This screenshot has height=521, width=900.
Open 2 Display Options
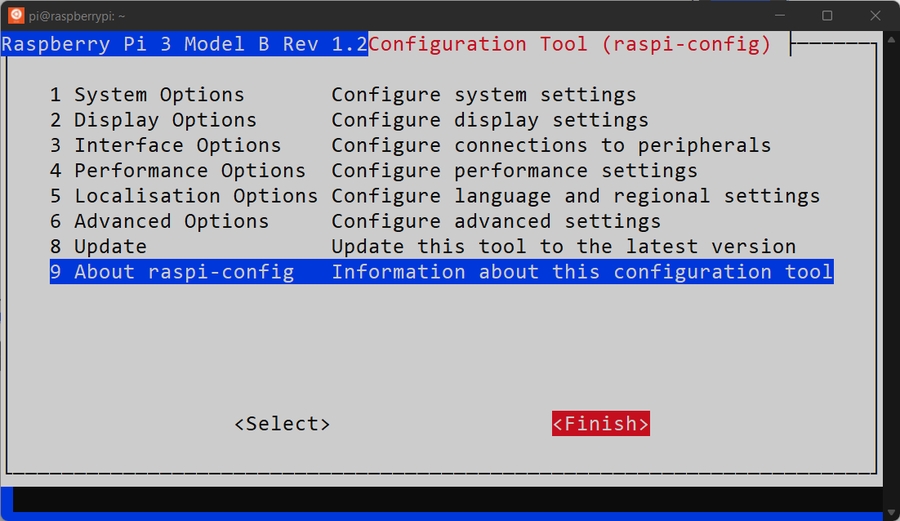(153, 120)
